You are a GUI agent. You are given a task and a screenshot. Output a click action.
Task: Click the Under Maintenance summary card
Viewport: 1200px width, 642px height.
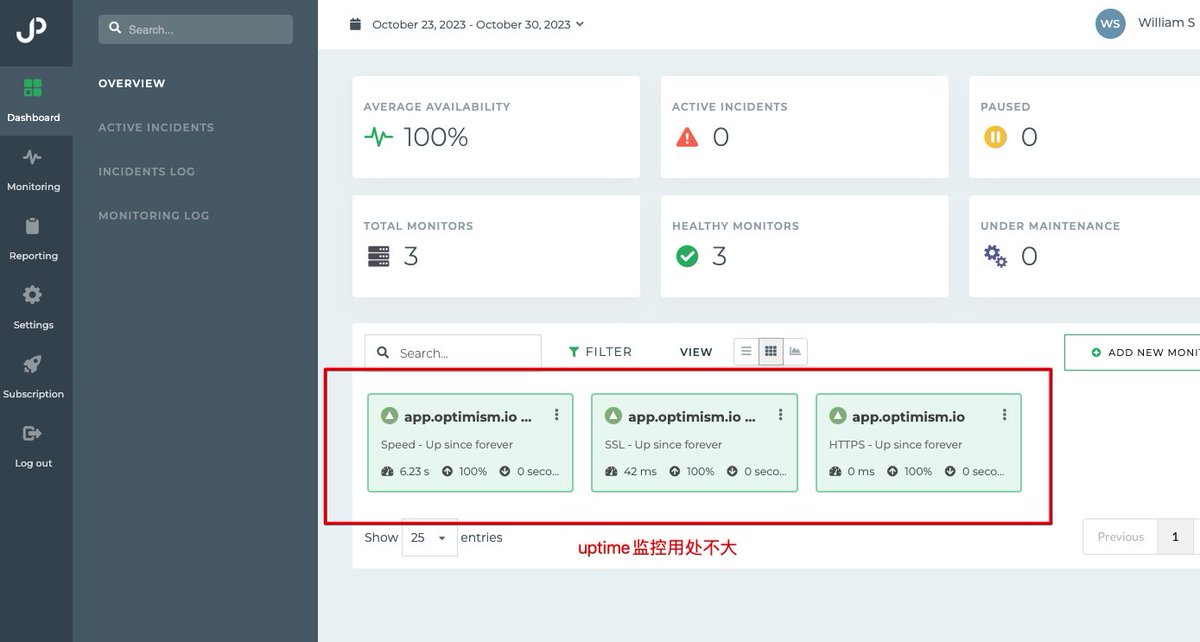(1084, 246)
